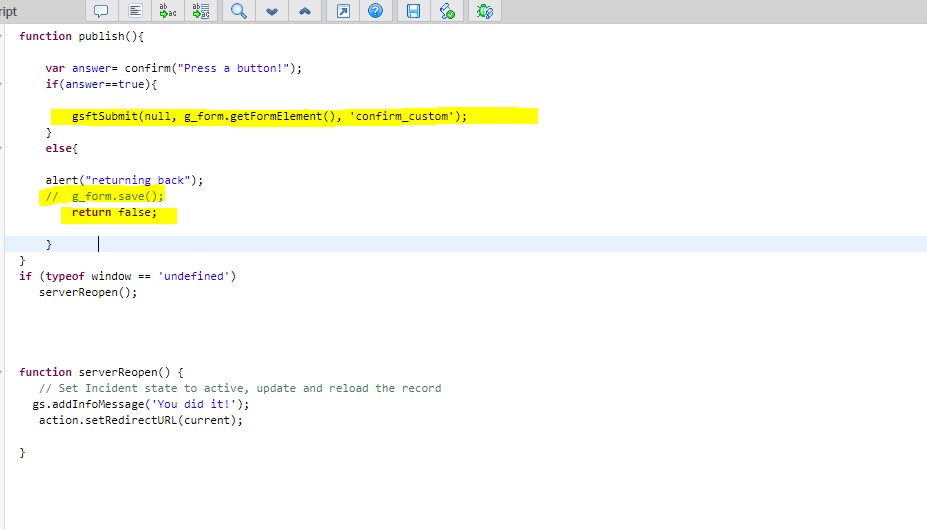This screenshot has width=927, height=530.
Task: Jump to next match with down arrow
Action: [271, 11]
